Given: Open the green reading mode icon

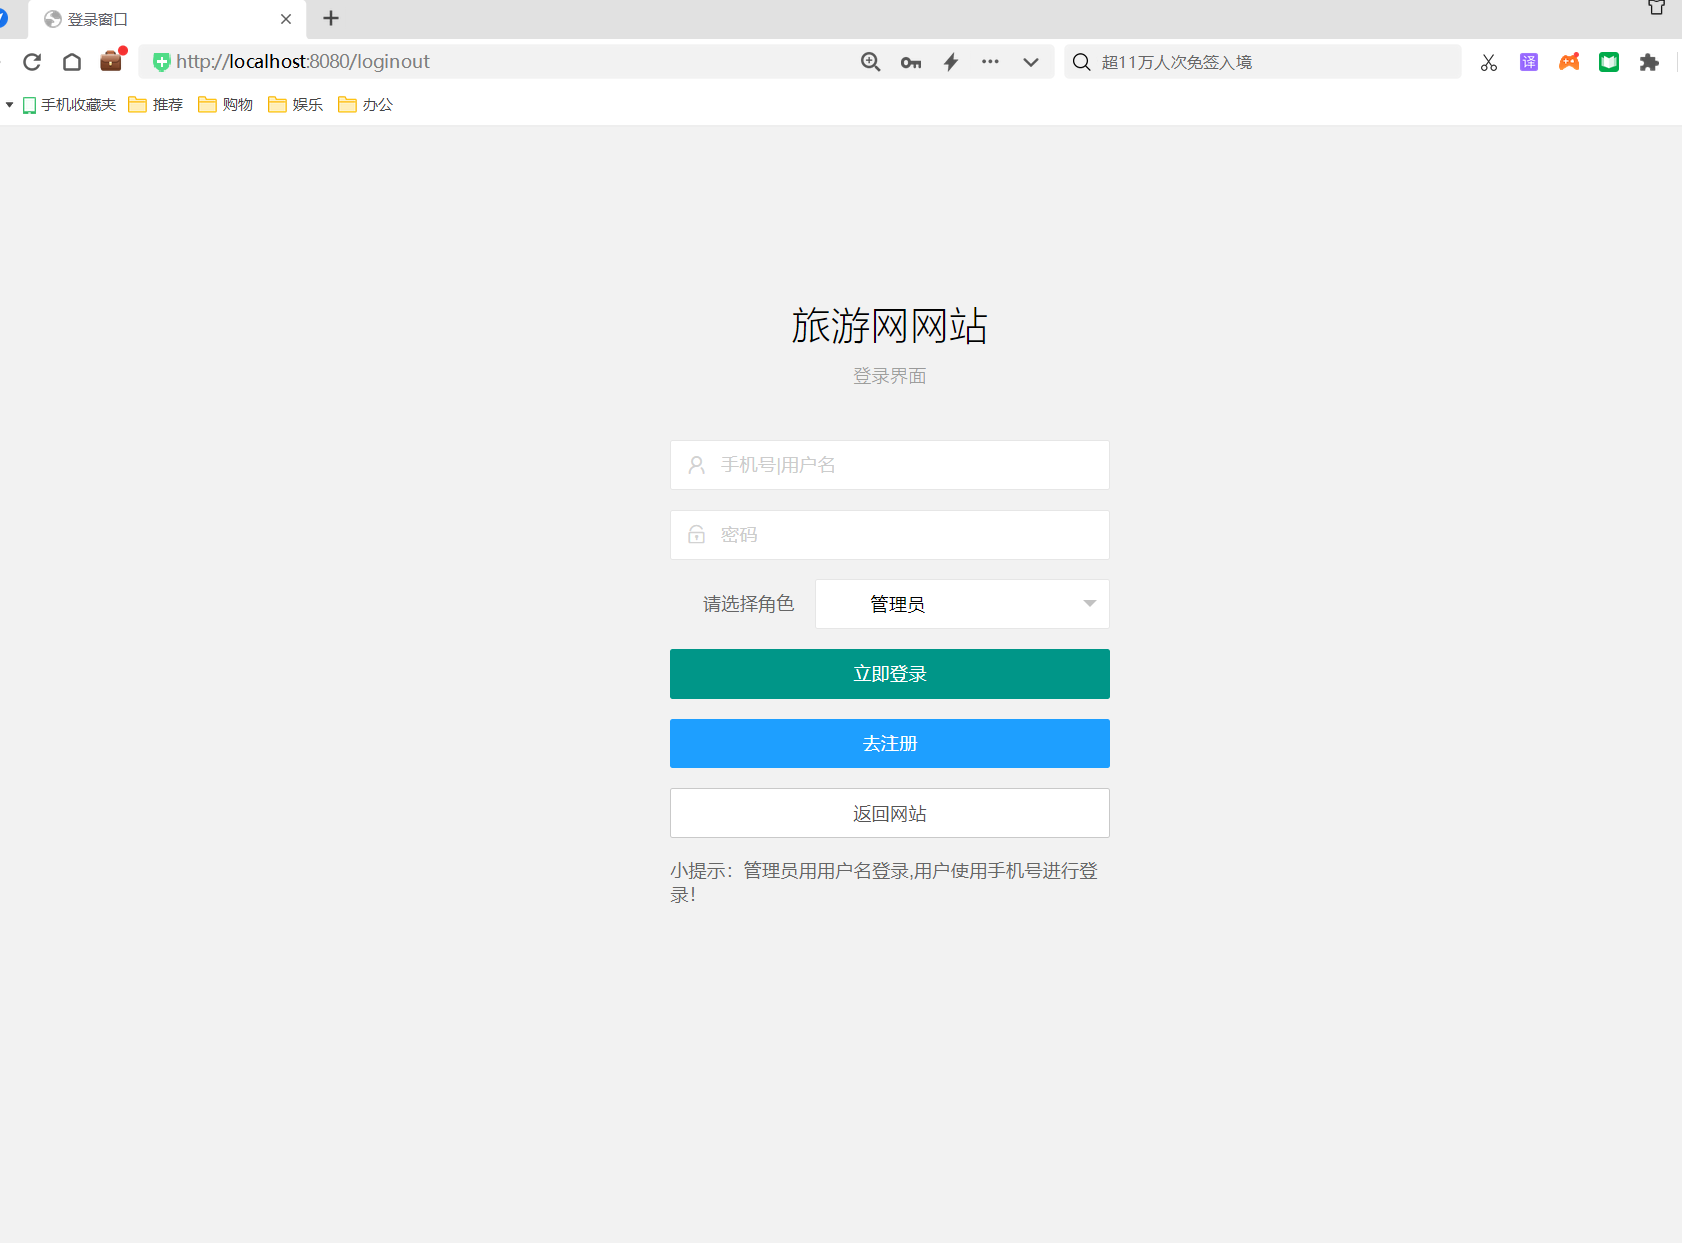Looking at the screenshot, I should click(1609, 61).
